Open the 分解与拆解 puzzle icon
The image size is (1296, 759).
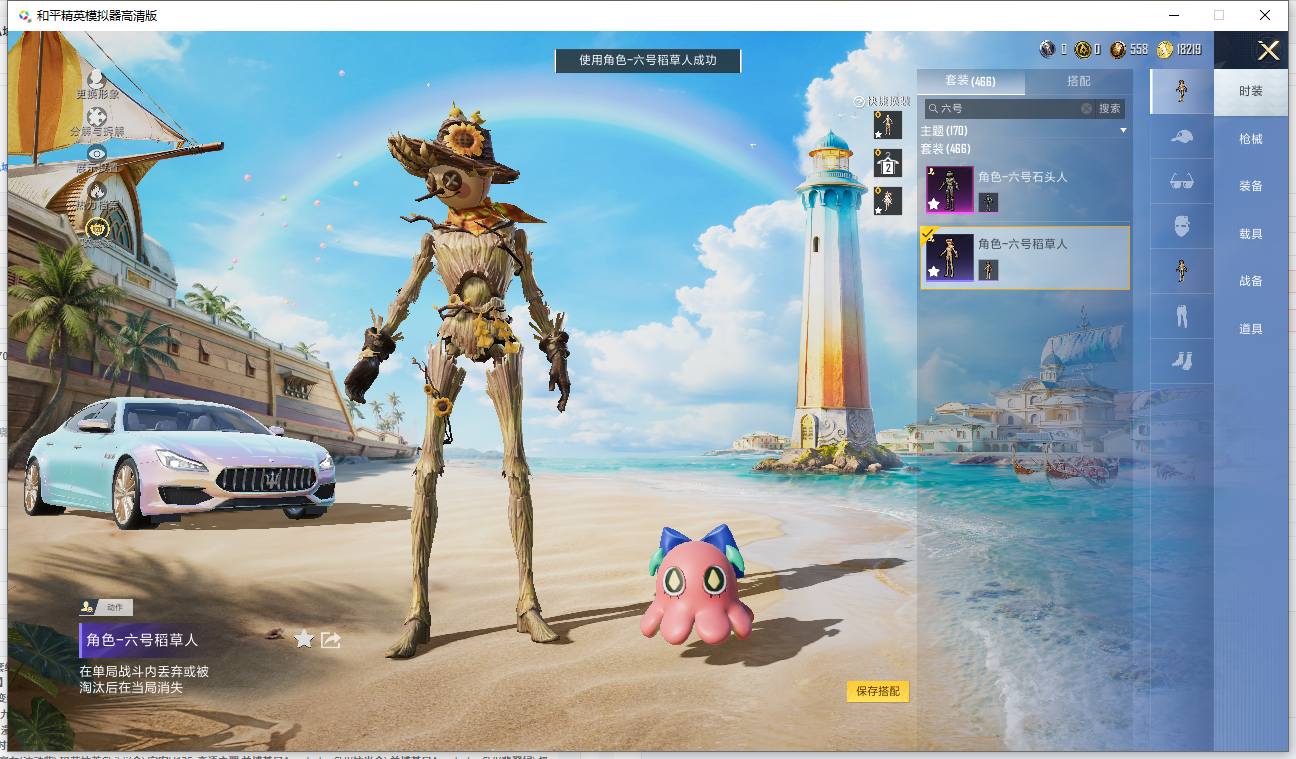[97, 117]
